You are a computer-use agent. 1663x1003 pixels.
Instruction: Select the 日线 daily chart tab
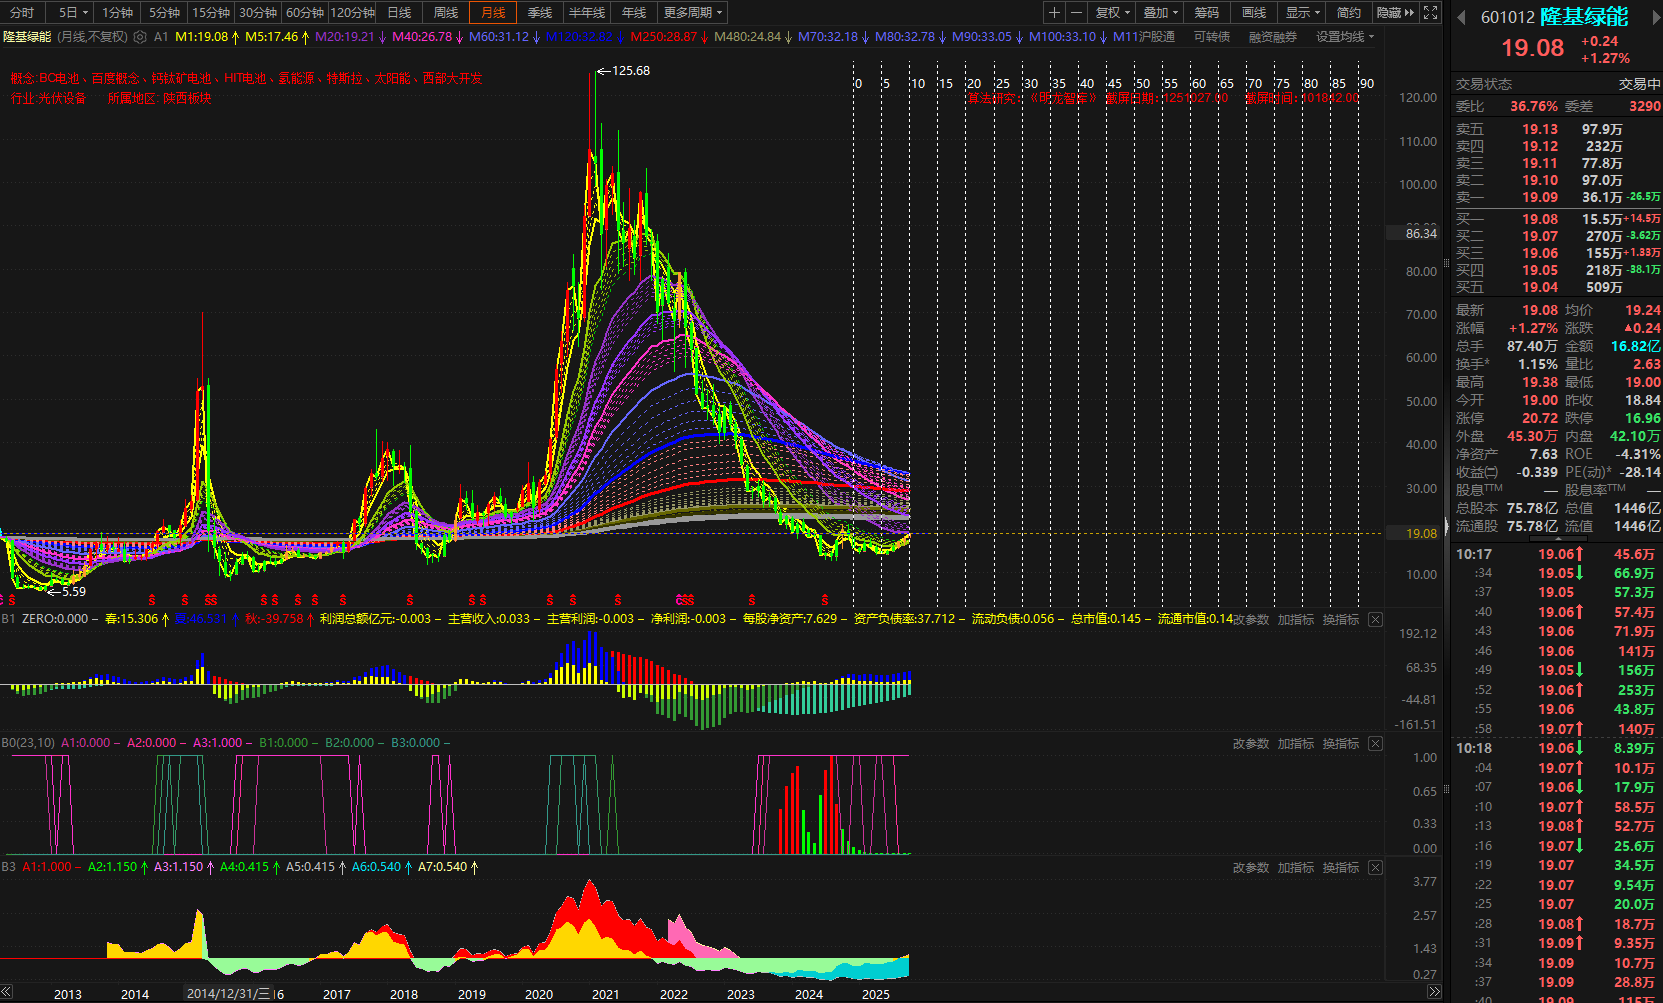pyautogui.click(x=399, y=13)
